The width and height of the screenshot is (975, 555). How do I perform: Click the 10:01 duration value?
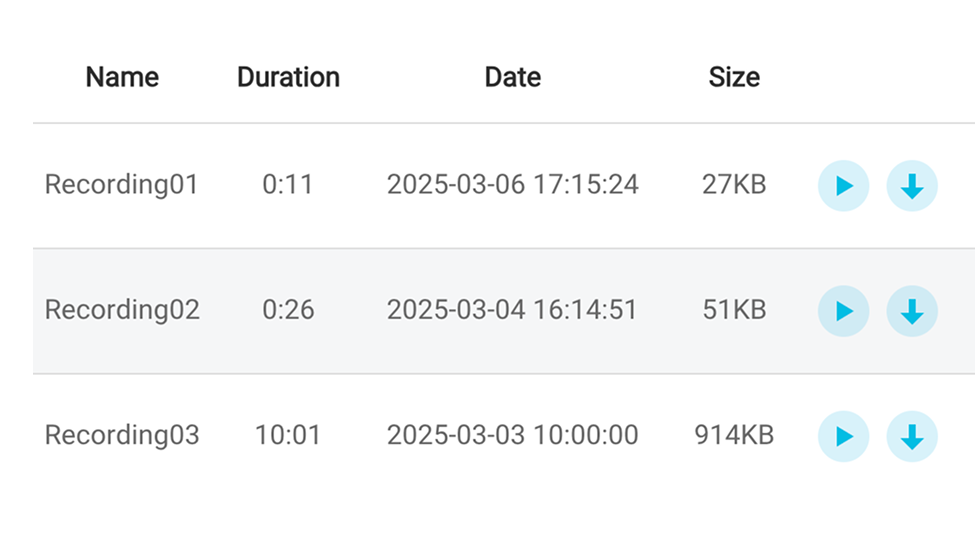tap(288, 435)
